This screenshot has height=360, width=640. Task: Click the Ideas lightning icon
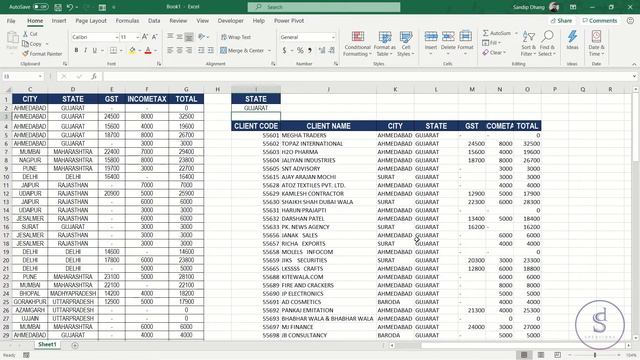click(572, 37)
